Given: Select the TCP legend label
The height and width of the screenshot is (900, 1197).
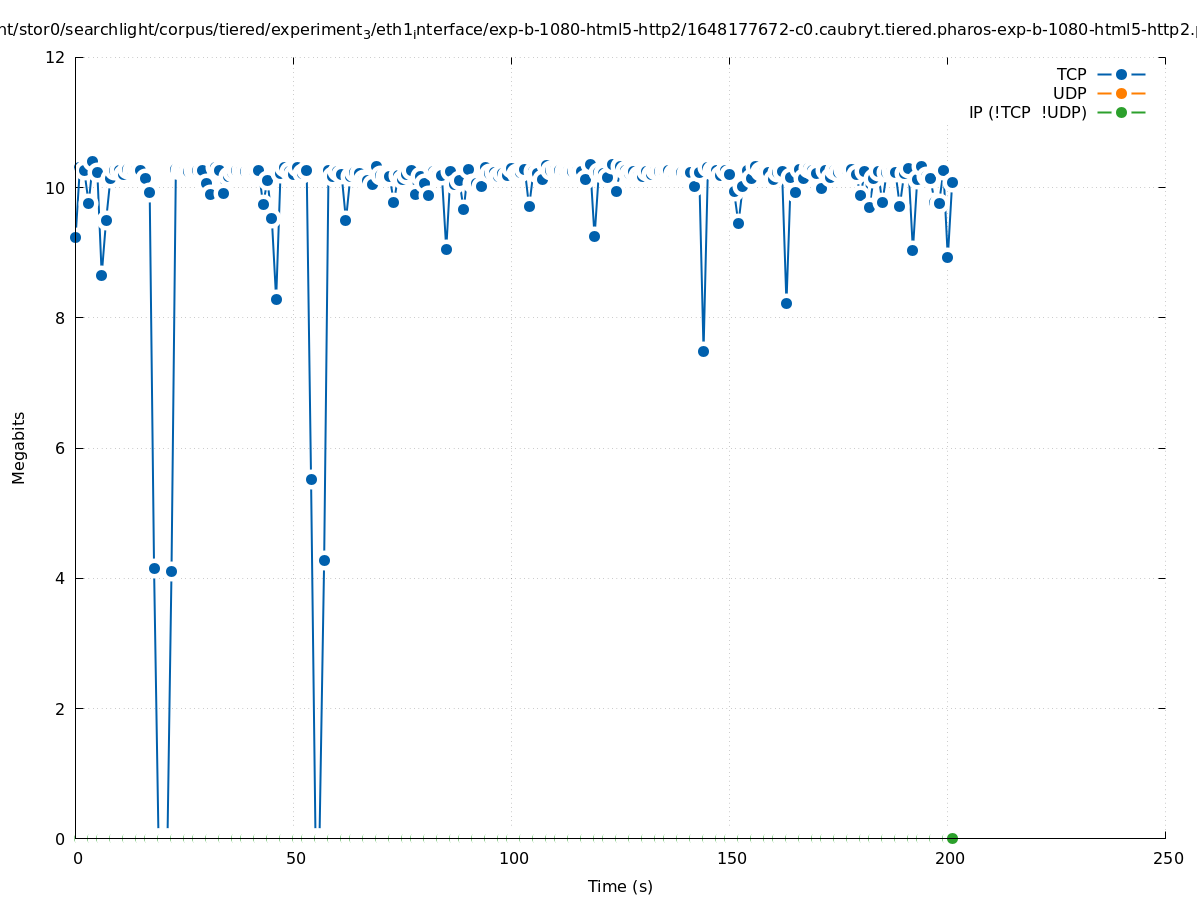Looking at the screenshot, I should coord(1071,74).
